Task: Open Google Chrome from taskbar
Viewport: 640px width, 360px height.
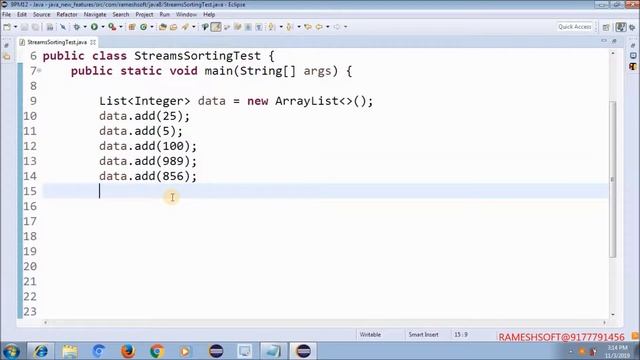Action: pyautogui.click(x=157, y=351)
